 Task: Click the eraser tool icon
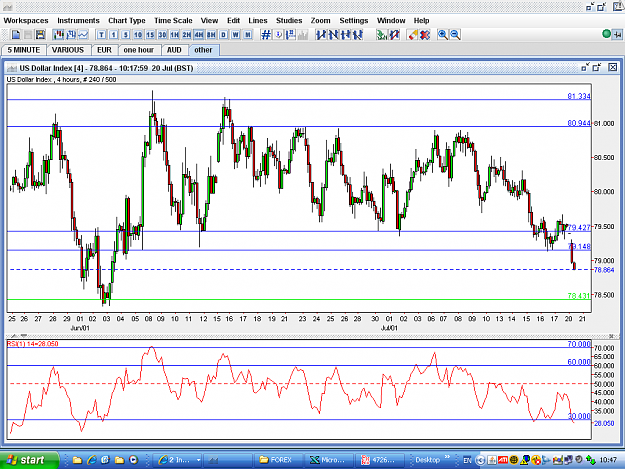(x=413, y=35)
